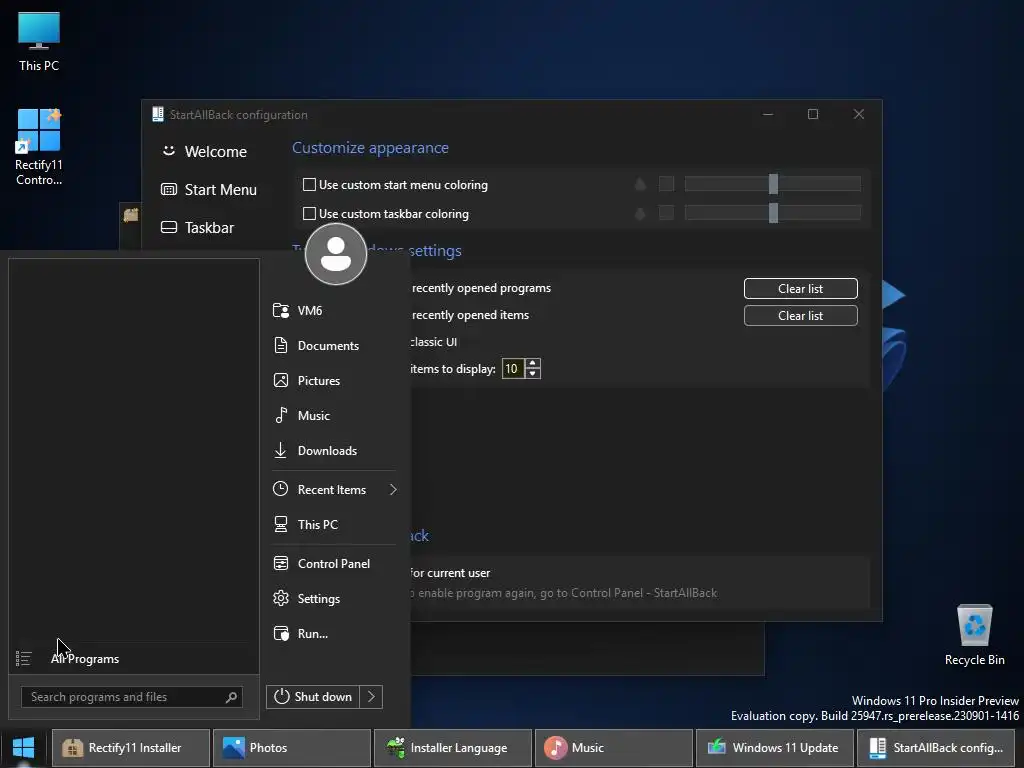Click the start menu color swatch
Screen dimensions: 1024x768
(x=666, y=184)
